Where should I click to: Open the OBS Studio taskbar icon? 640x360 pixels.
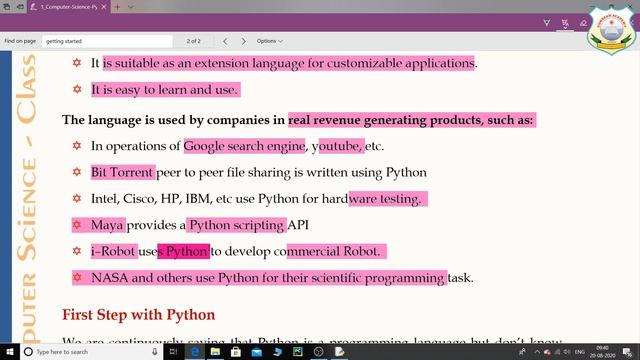tap(319, 351)
